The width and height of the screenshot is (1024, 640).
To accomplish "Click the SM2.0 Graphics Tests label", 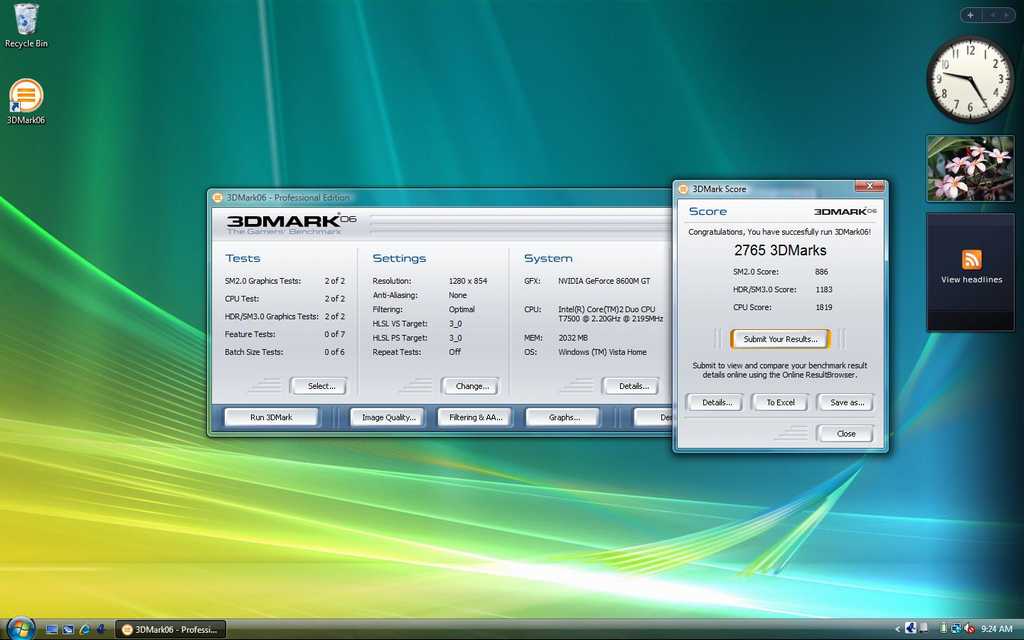I will coord(263,281).
